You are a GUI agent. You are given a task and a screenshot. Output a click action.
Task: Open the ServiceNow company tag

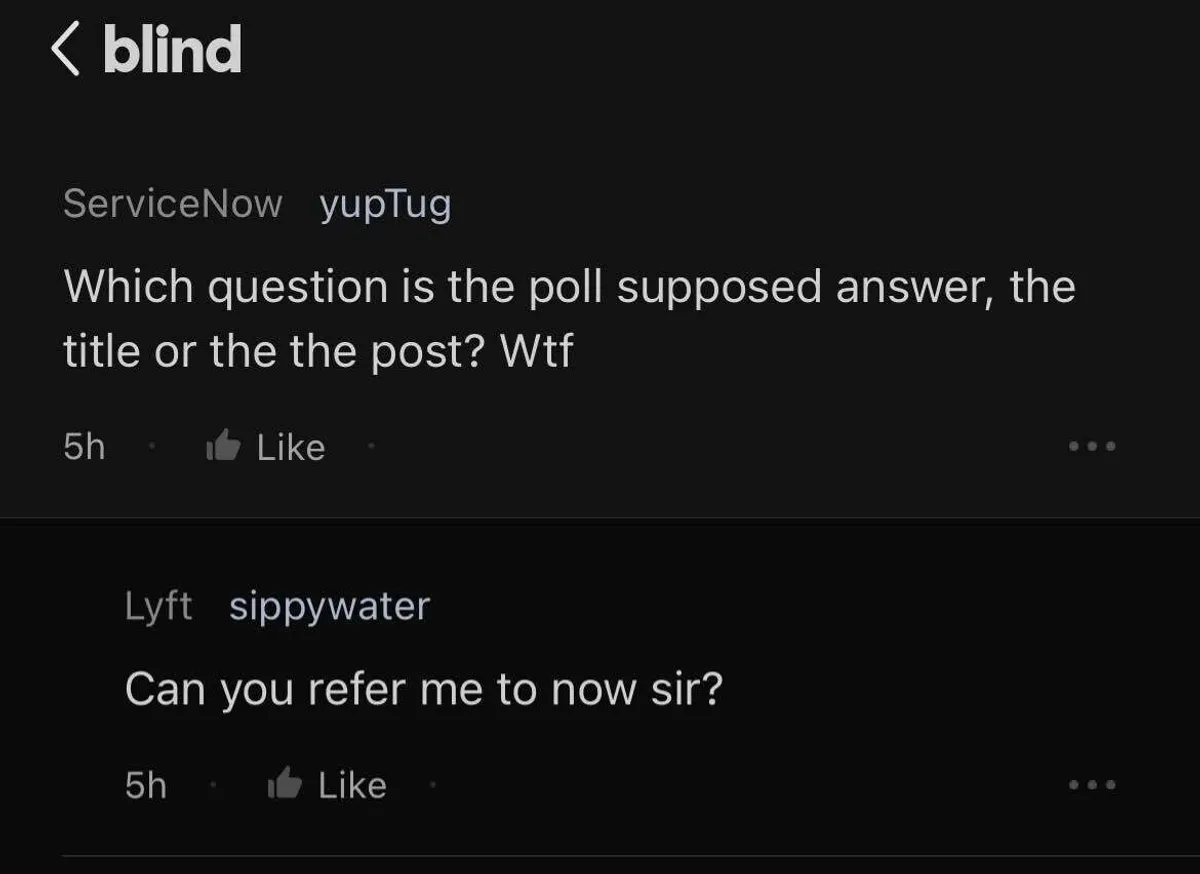(x=172, y=204)
